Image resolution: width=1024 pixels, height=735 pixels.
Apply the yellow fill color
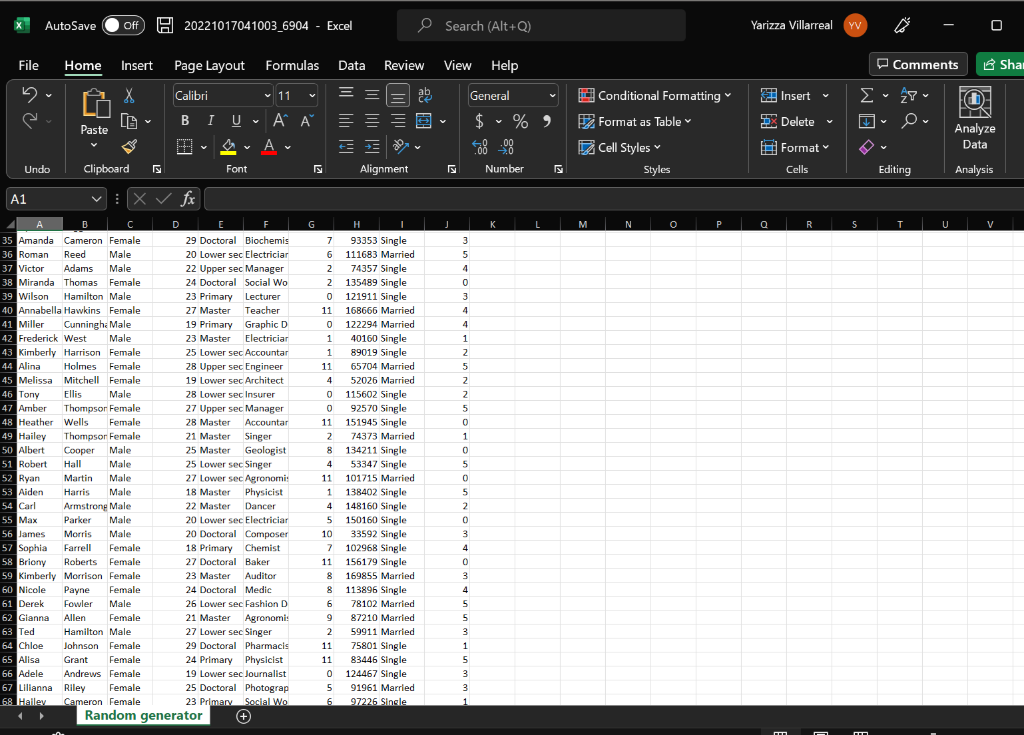coord(228,147)
